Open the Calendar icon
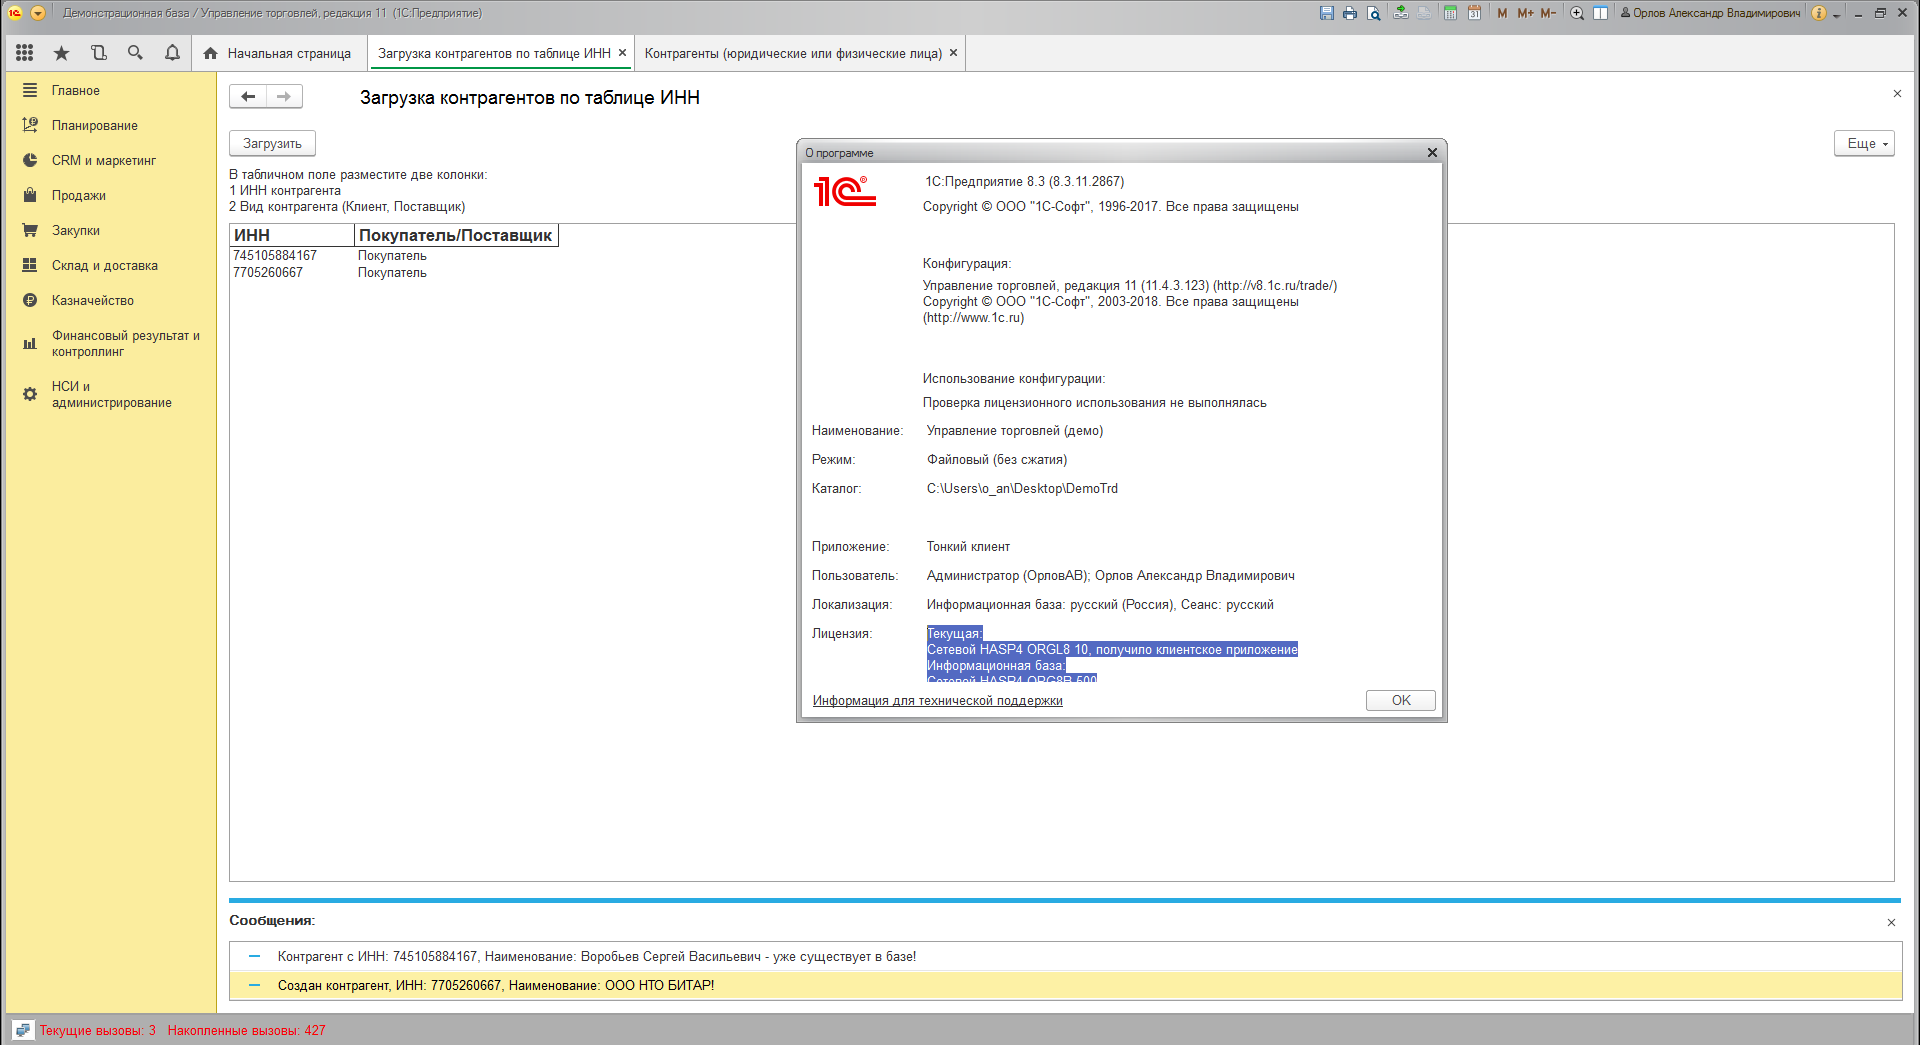 [1474, 13]
